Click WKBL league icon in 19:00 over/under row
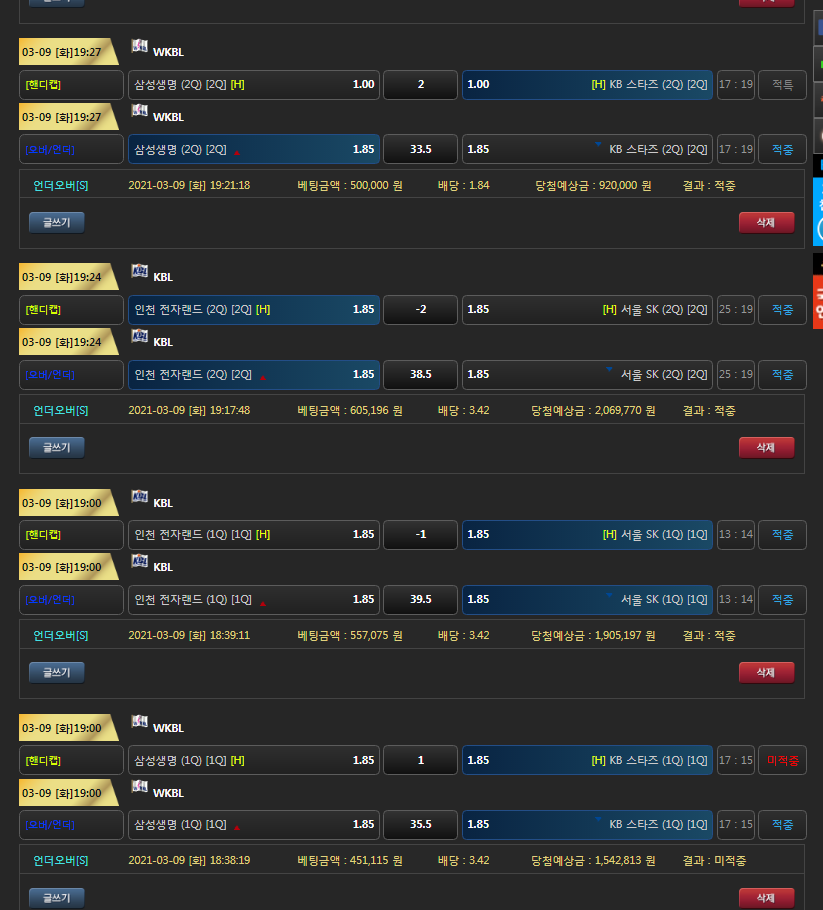 (x=139, y=788)
